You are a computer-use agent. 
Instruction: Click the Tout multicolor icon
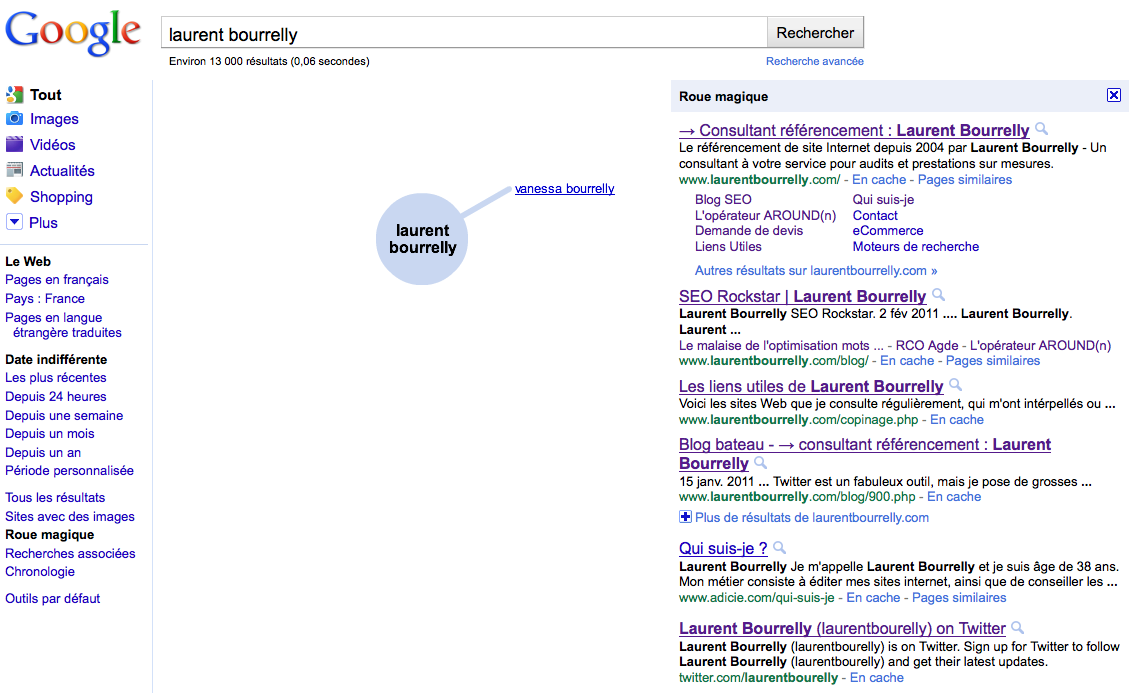[14, 95]
